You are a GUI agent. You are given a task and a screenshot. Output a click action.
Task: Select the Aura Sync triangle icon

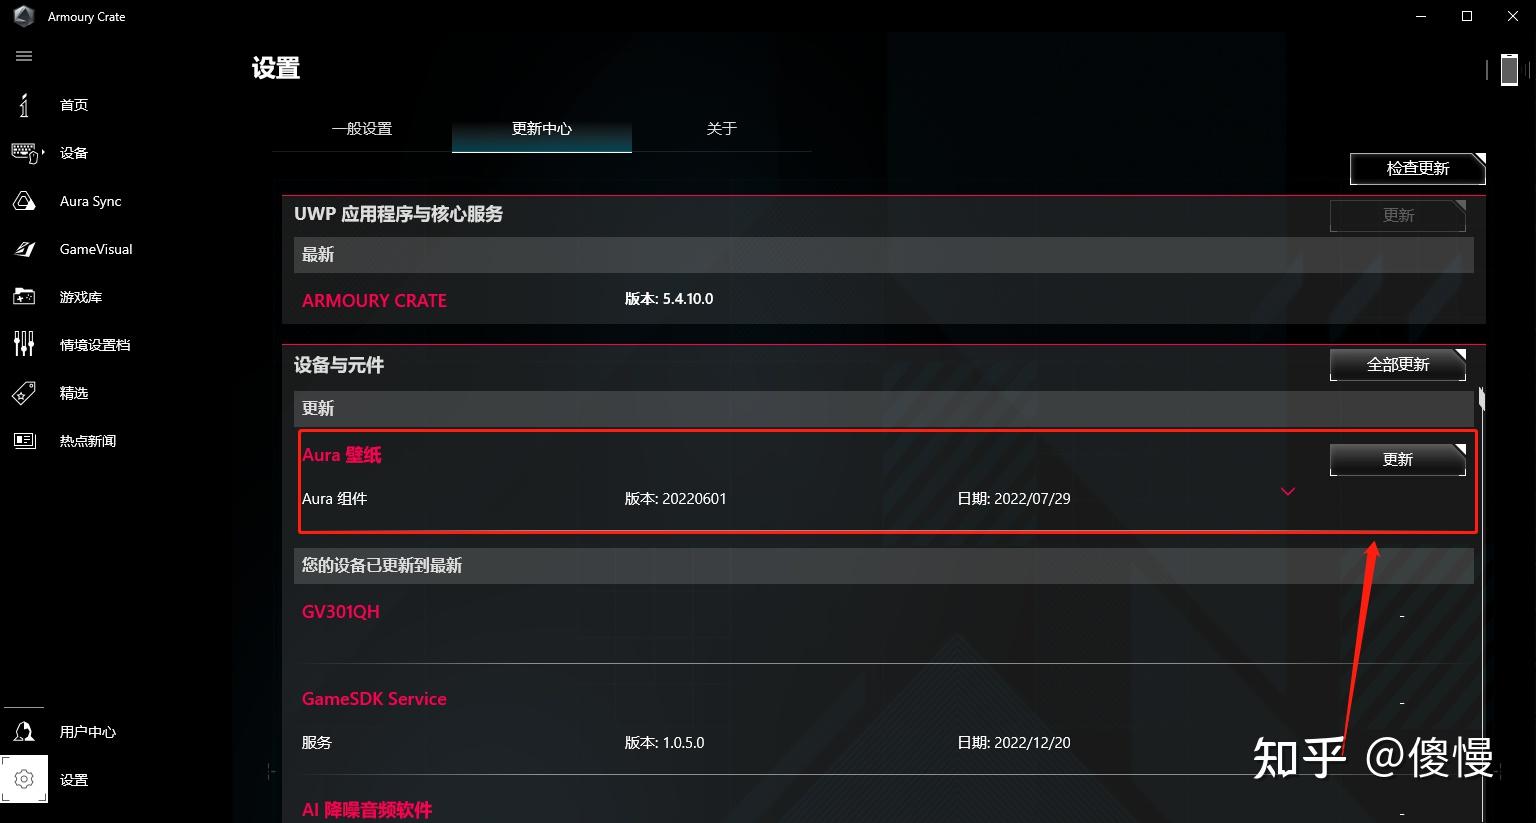(x=24, y=201)
